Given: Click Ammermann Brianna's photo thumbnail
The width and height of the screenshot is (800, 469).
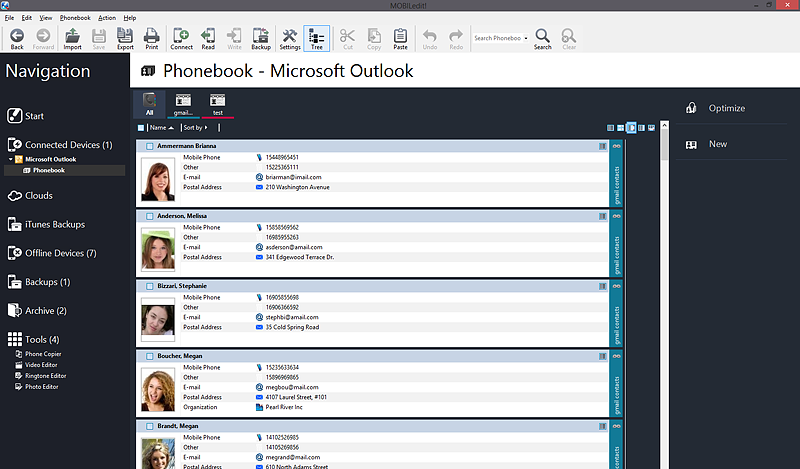Looking at the screenshot, I should (x=158, y=179).
